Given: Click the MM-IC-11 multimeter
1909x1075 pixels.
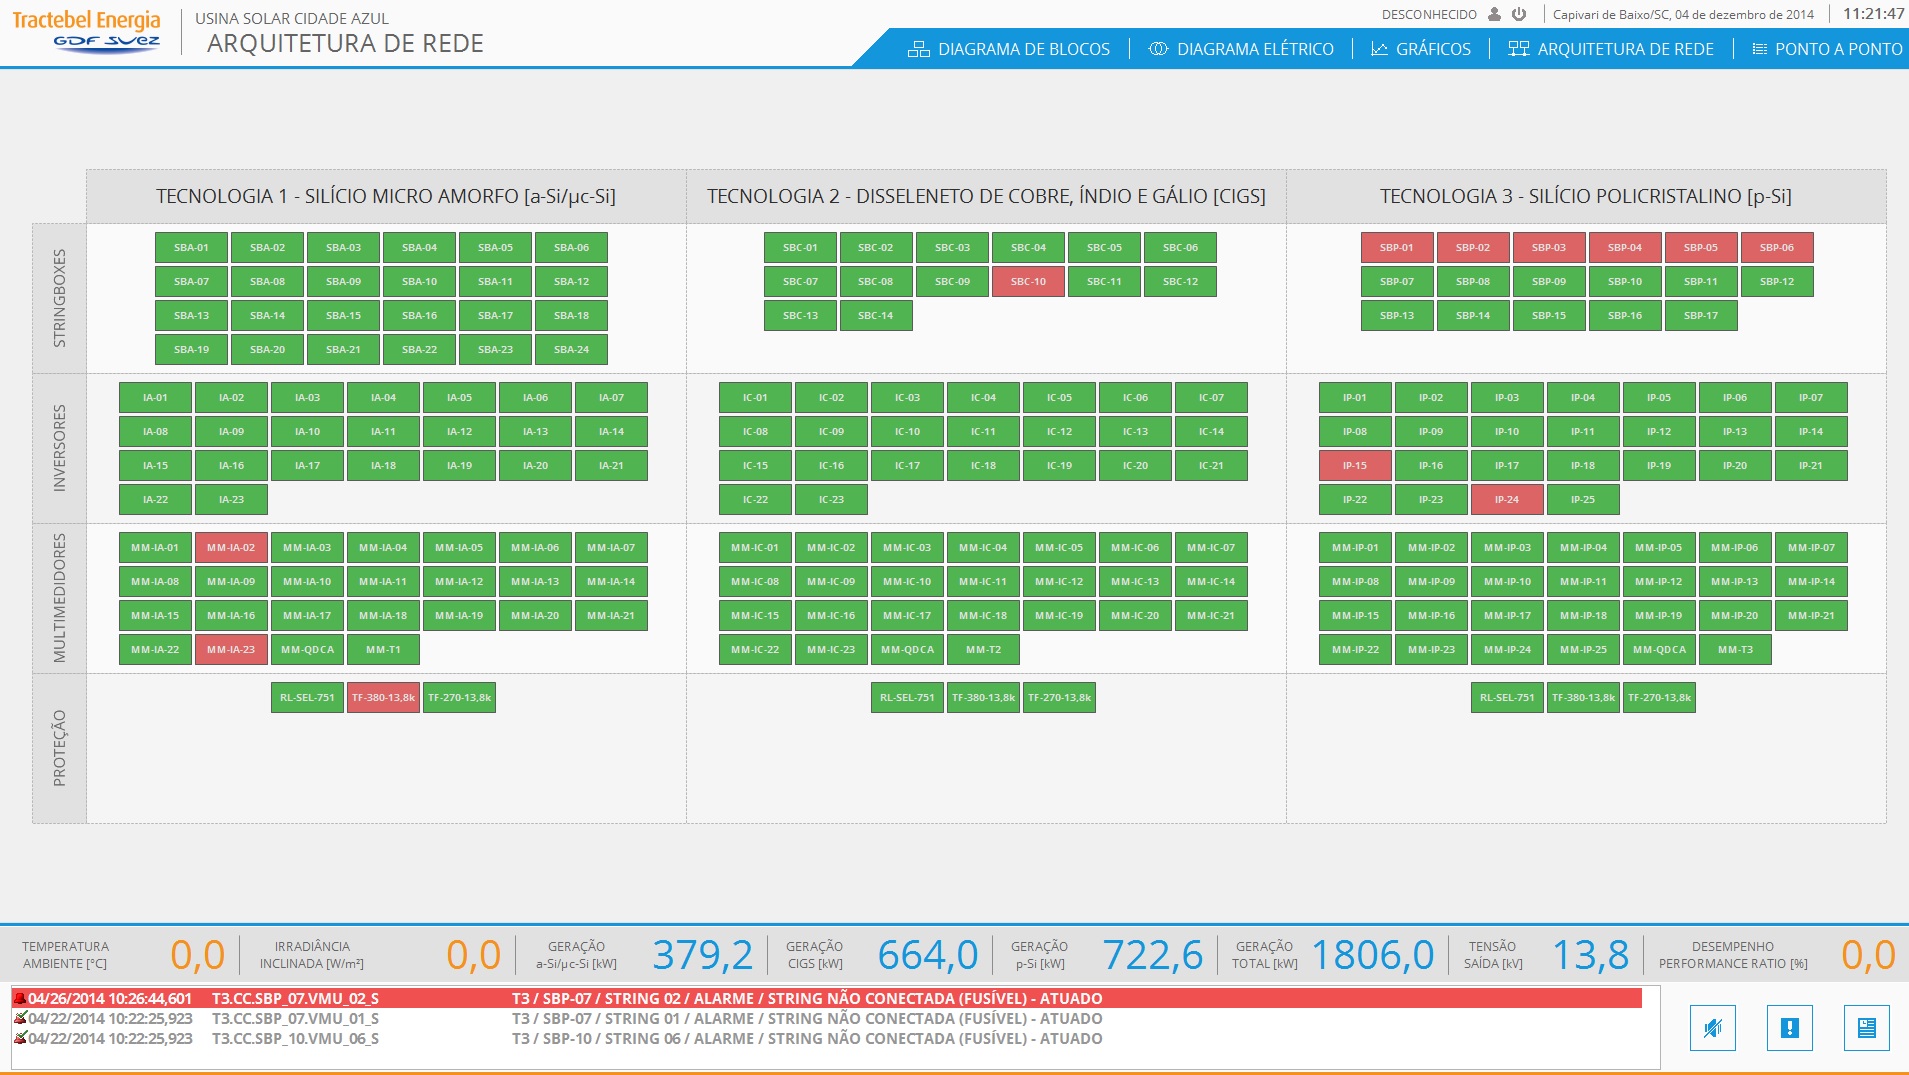Looking at the screenshot, I should coord(983,582).
